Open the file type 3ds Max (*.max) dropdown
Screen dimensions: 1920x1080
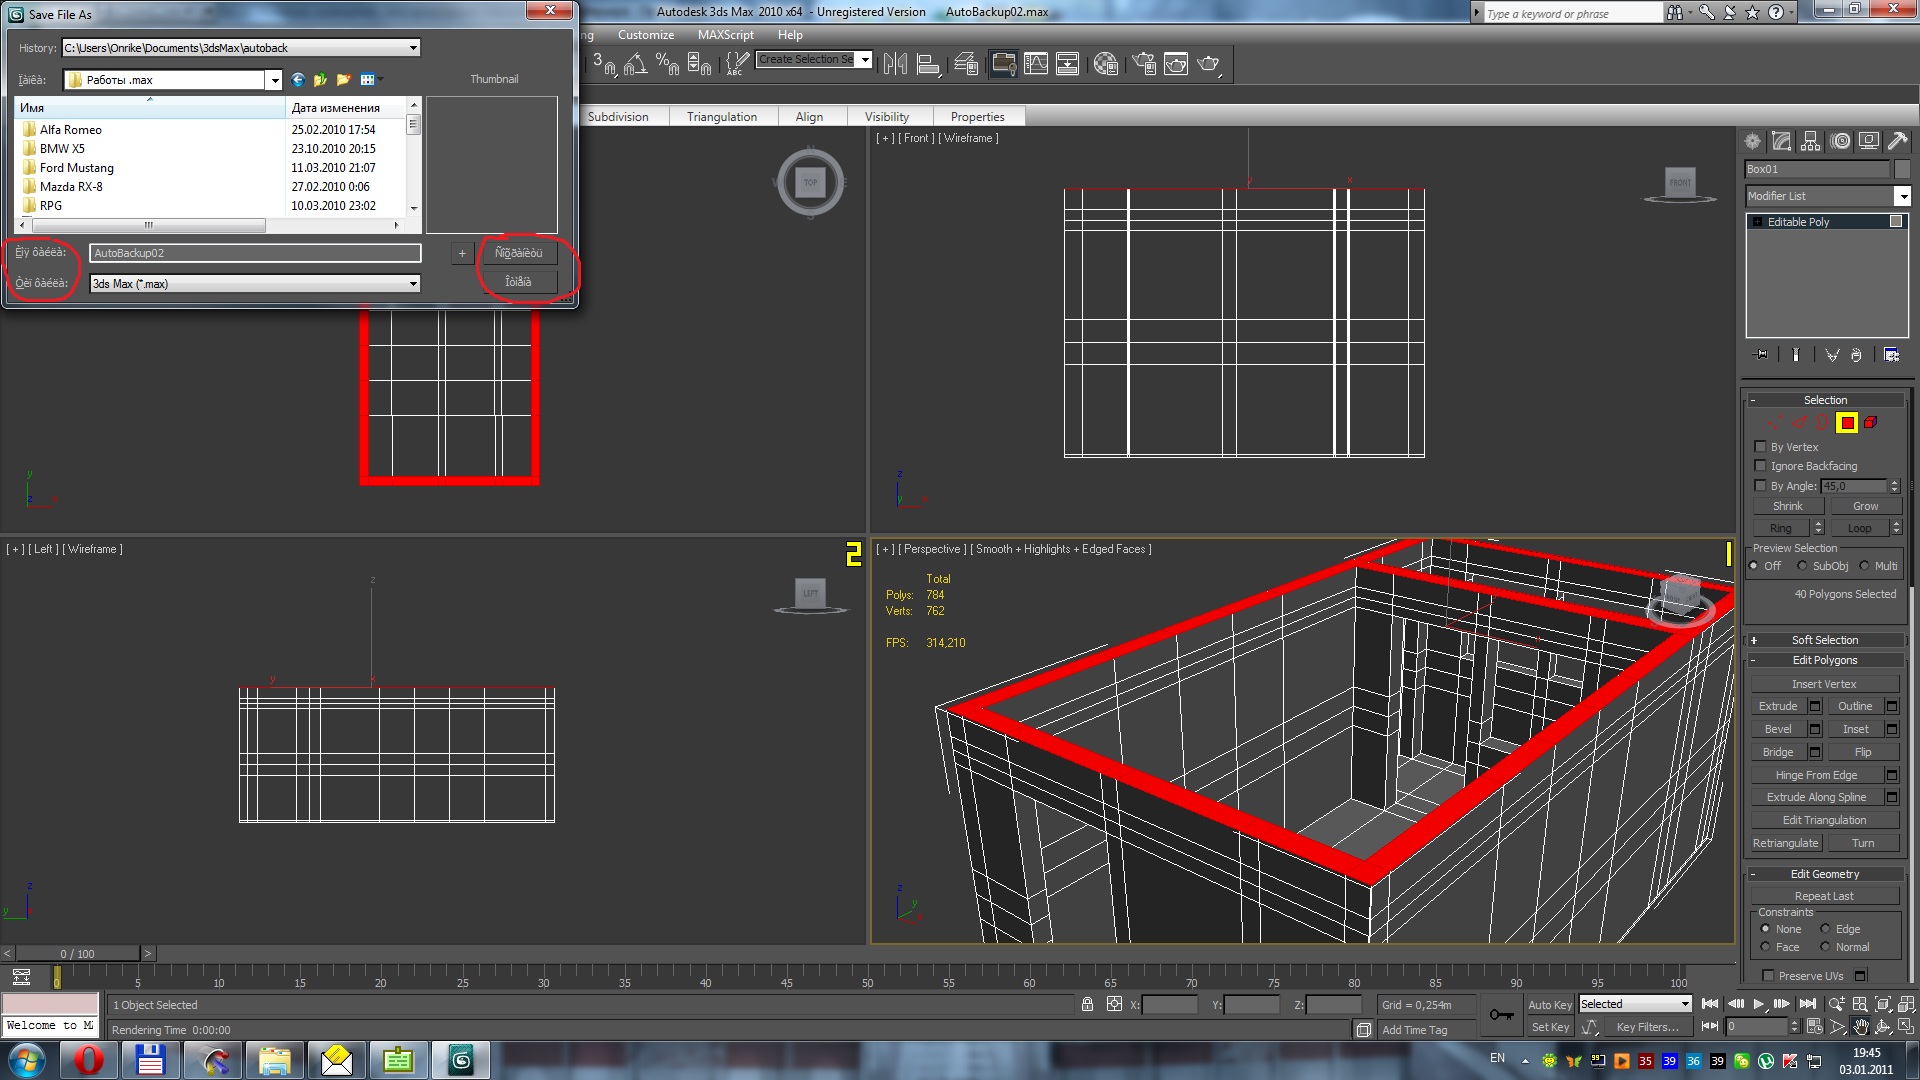[412, 284]
